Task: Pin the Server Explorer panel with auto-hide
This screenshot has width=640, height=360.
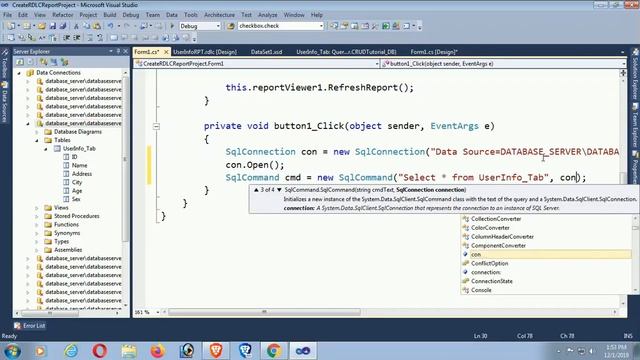Action: pyautogui.click(x=118, y=51)
